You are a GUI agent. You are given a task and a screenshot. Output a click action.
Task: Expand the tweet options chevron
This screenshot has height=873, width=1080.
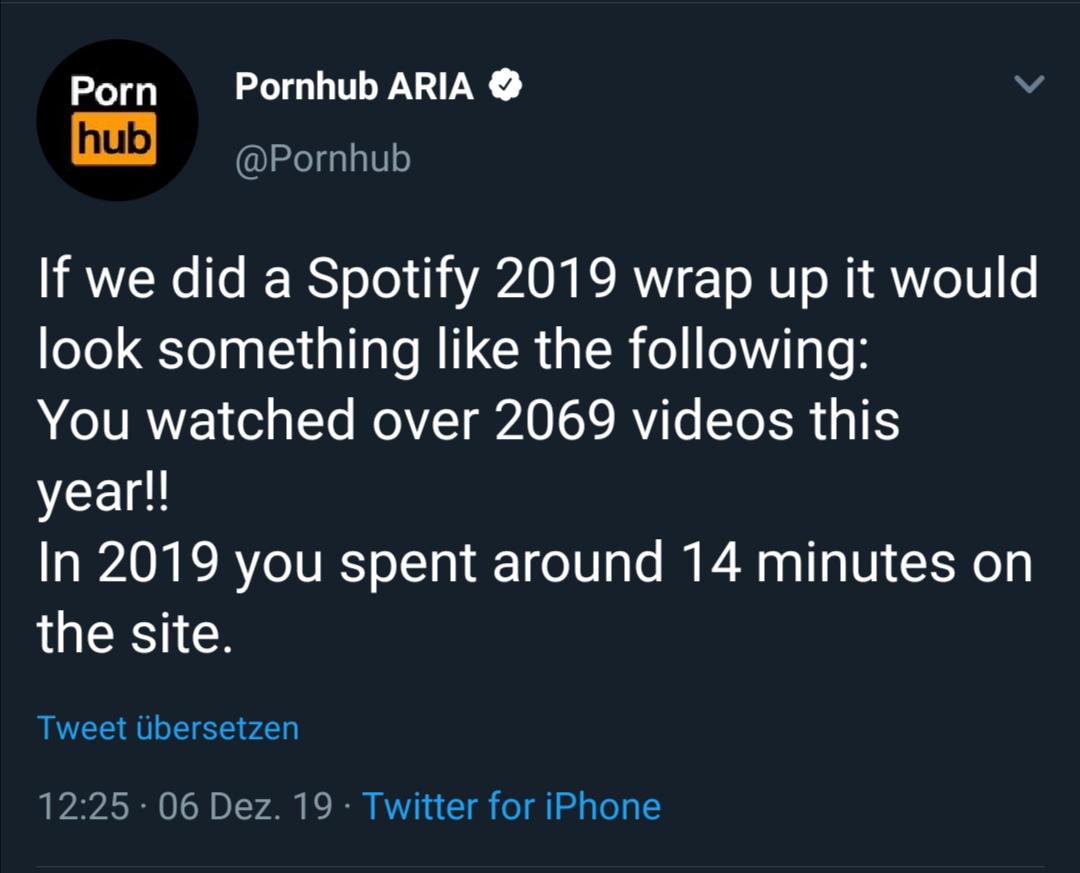1028,86
